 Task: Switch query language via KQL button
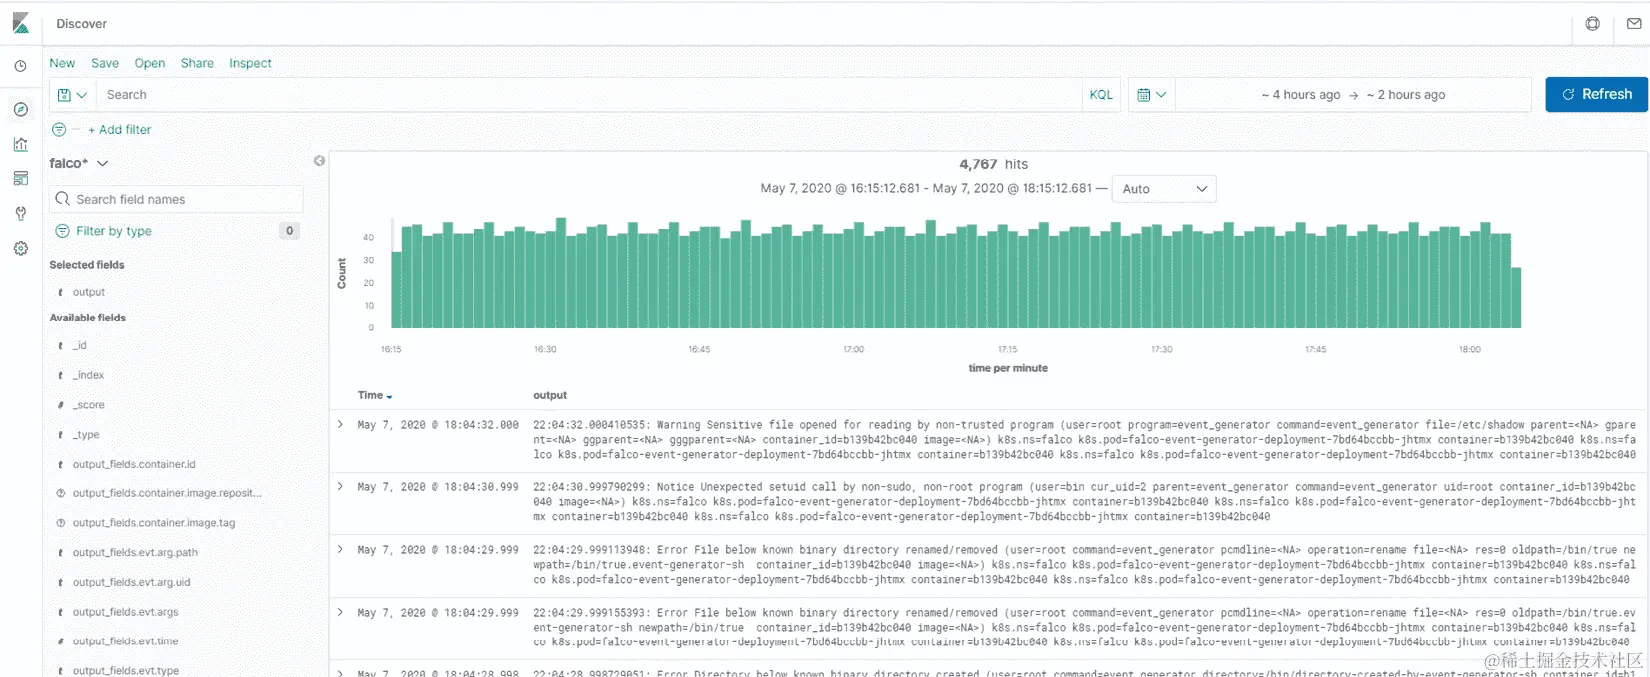pyautogui.click(x=1101, y=95)
